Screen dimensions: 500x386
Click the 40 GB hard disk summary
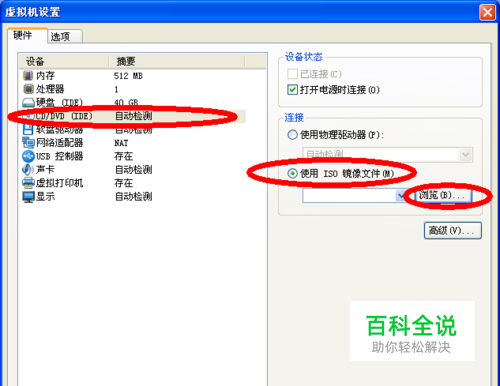tap(126, 102)
